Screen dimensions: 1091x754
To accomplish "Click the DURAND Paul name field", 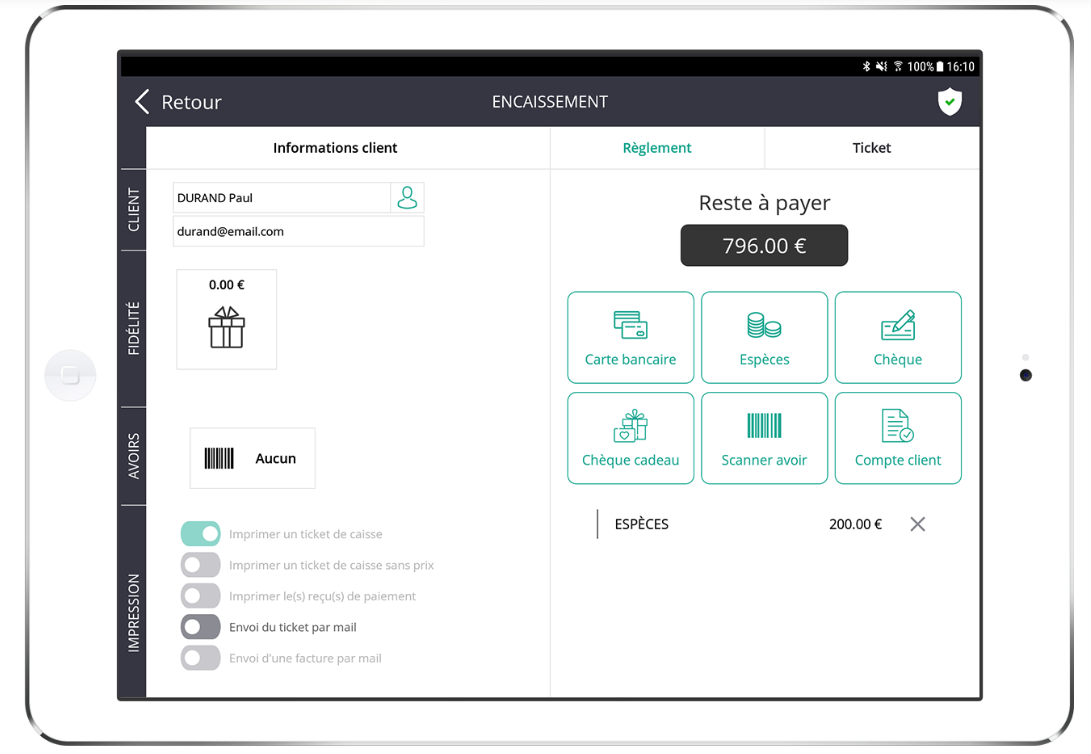I will coord(282,198).
